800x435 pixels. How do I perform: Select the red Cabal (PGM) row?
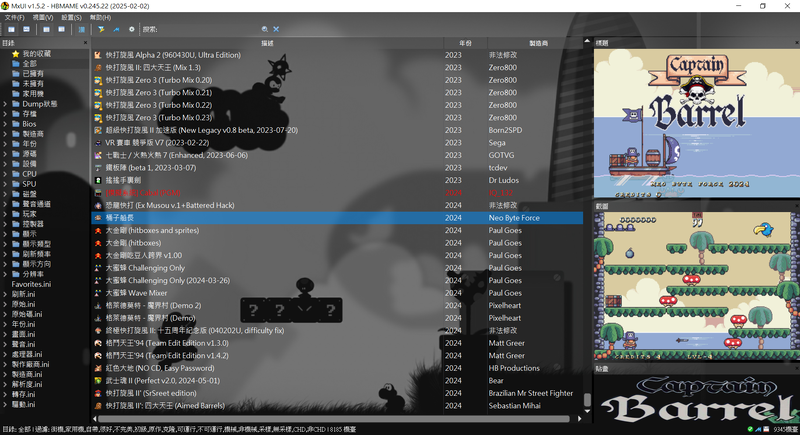pos(337,193)
